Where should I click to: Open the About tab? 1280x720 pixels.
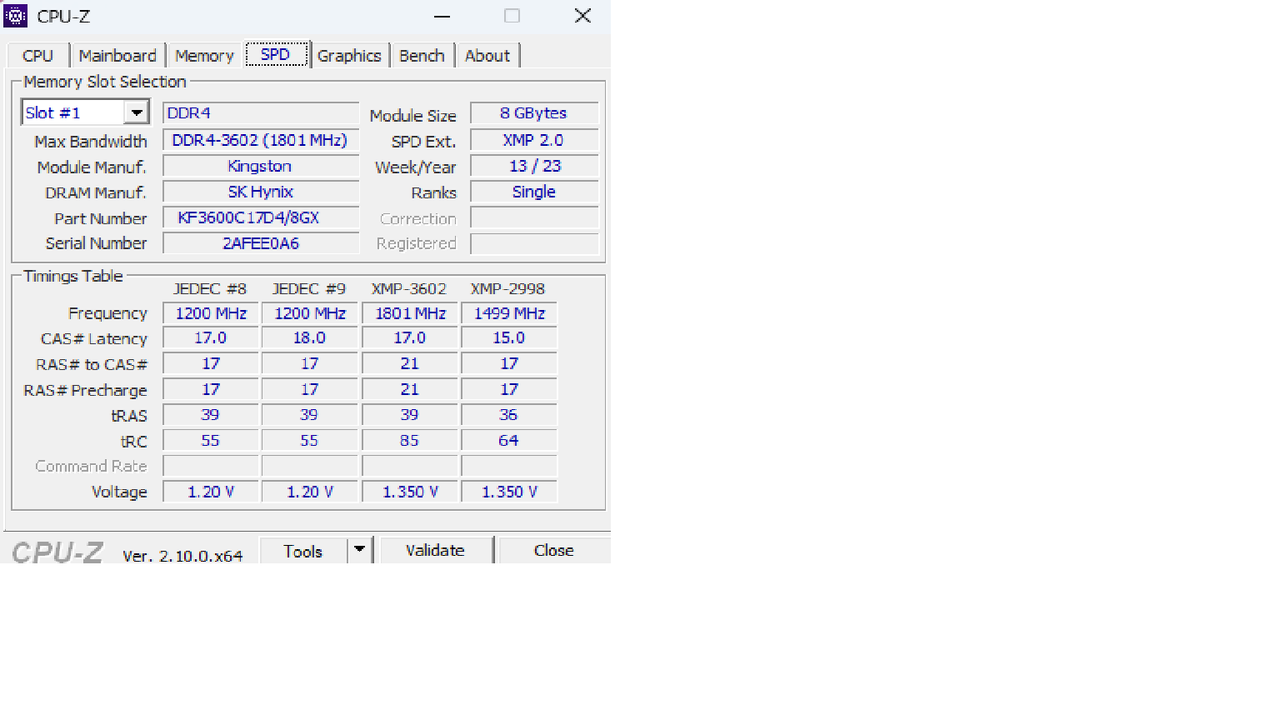(x=487, y=56)
